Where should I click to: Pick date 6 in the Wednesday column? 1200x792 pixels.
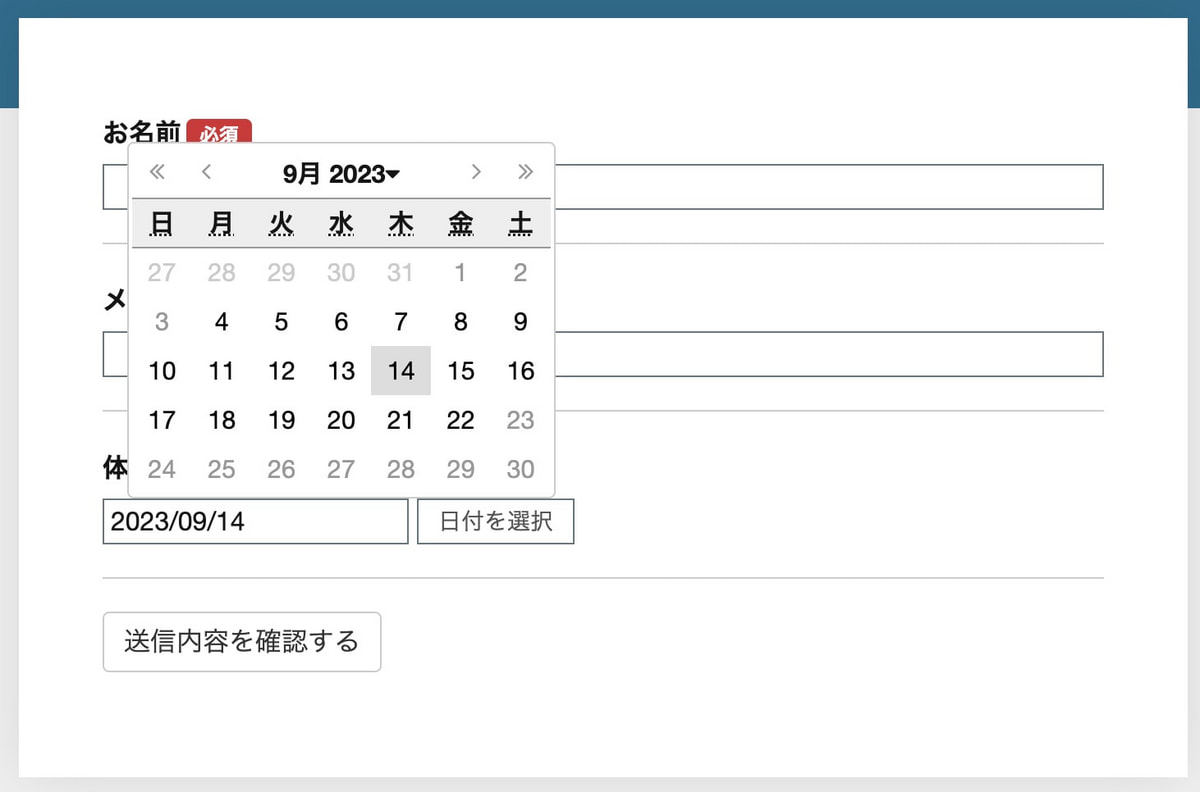point(341,322)
